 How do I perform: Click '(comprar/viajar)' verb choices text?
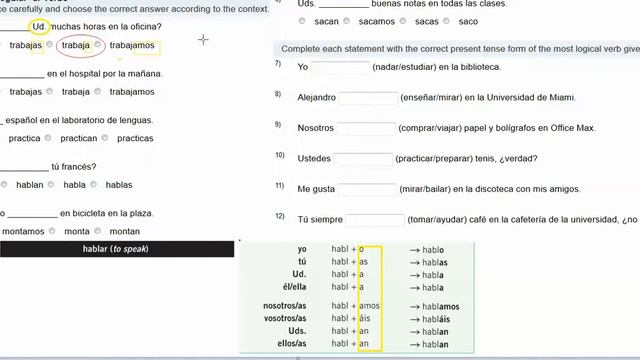click(430, 128)
